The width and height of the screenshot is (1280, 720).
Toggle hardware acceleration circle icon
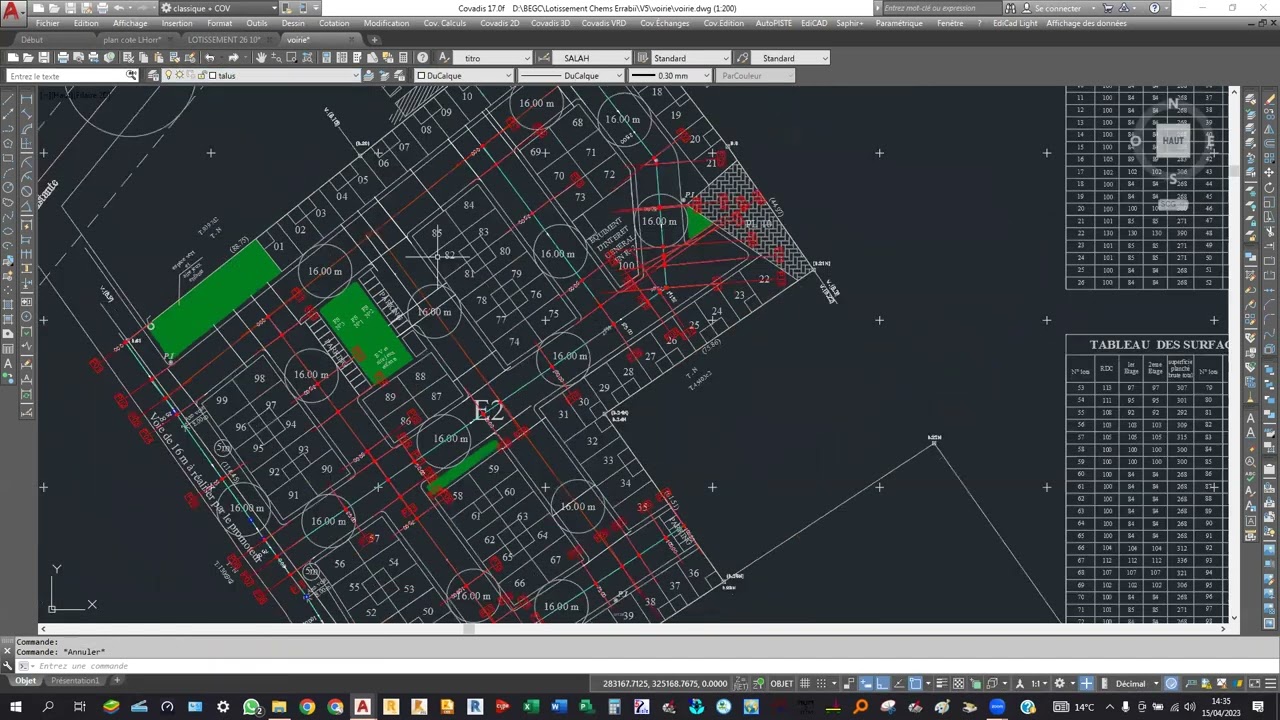coord(1171,684)
